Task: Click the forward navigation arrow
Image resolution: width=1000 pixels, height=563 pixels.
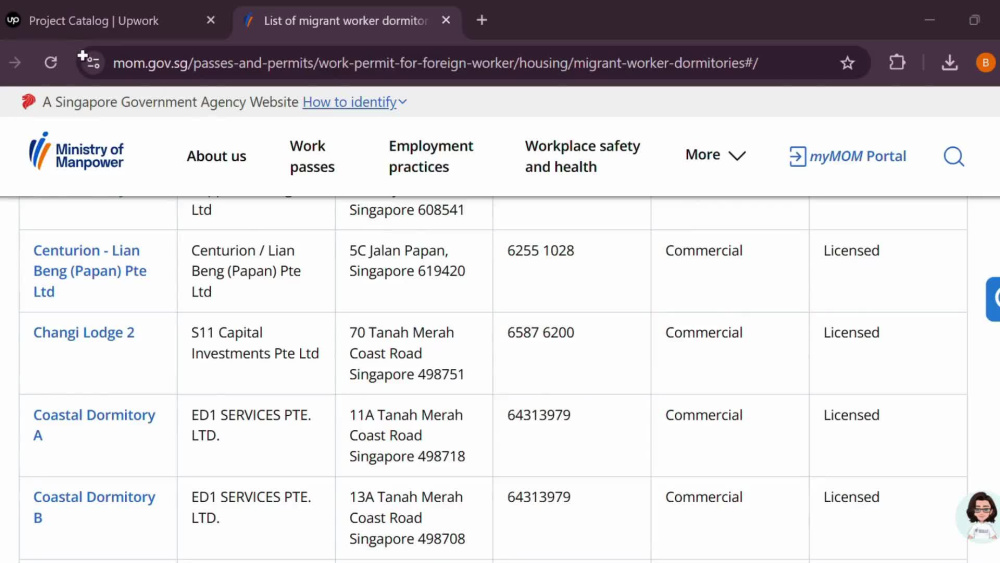Action: [15, 62]
